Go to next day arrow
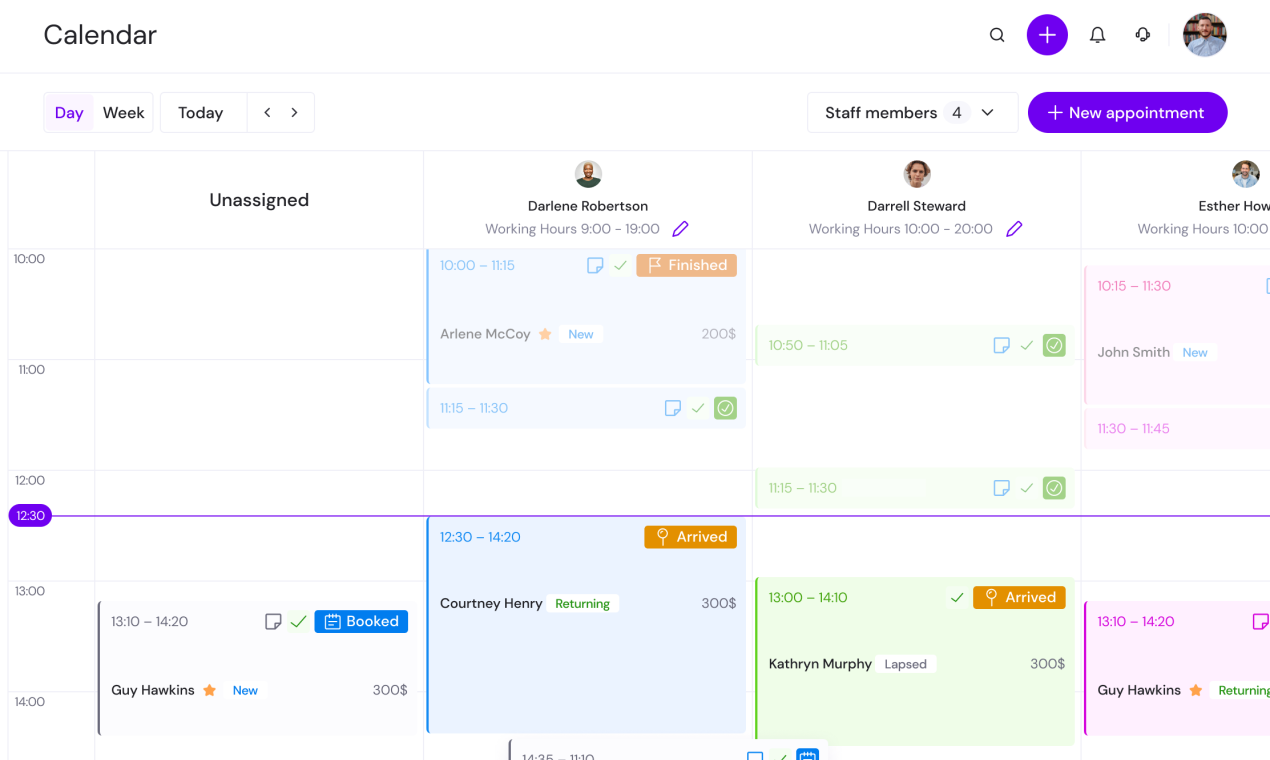1270x760 pixels. 294,113
